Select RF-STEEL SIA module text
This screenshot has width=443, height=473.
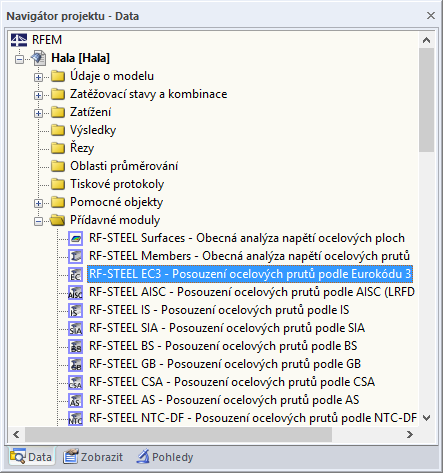point(227,328)
